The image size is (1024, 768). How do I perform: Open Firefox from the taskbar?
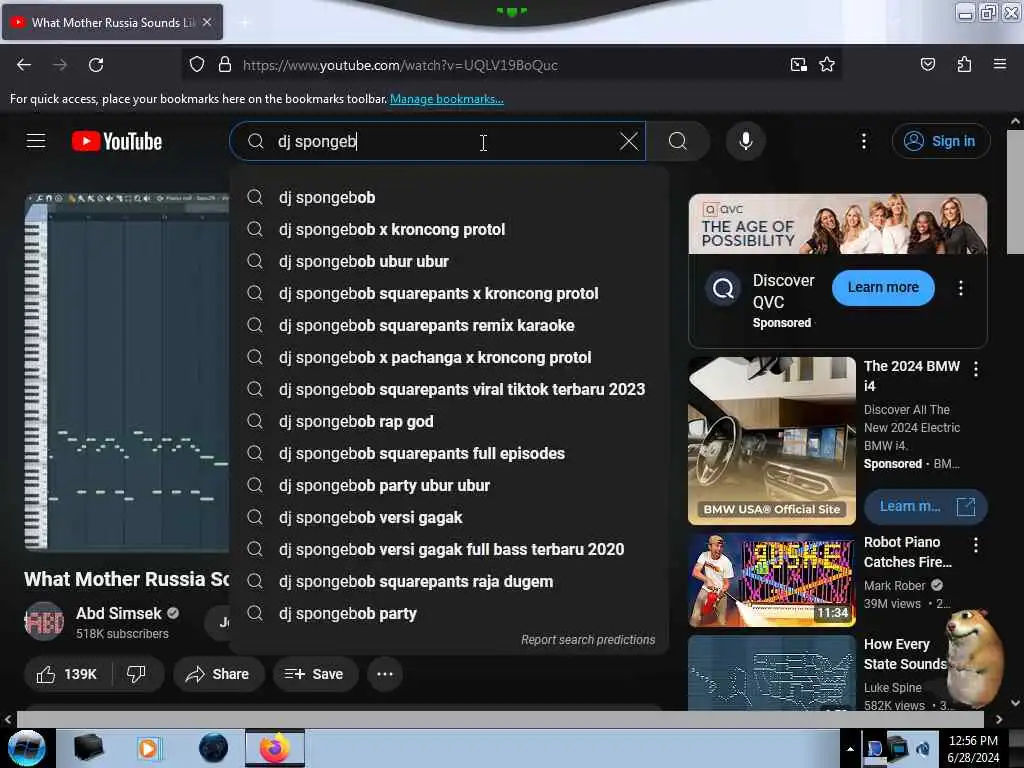pos(275,748)
